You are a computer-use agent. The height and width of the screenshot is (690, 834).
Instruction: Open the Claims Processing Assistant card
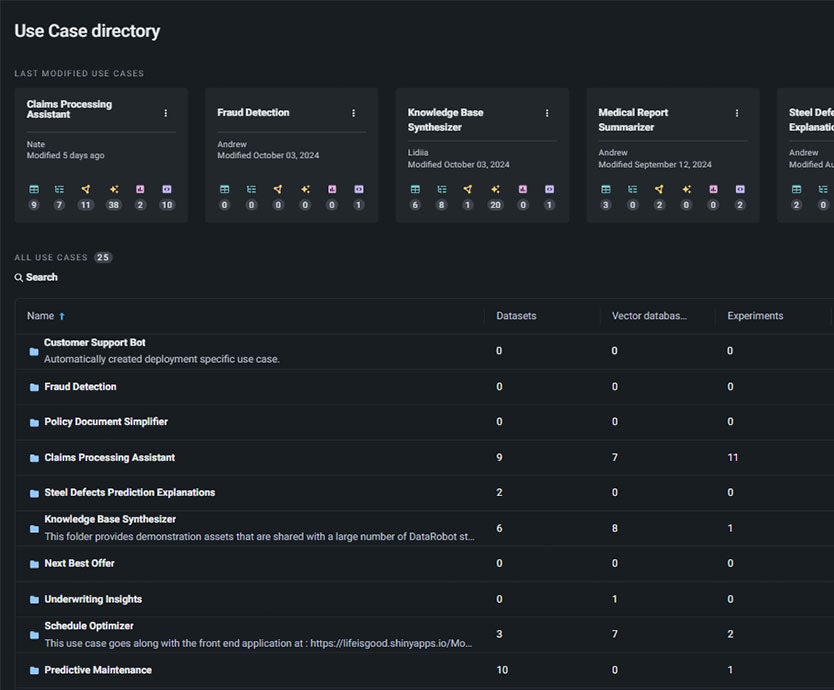tap(101, 155)
